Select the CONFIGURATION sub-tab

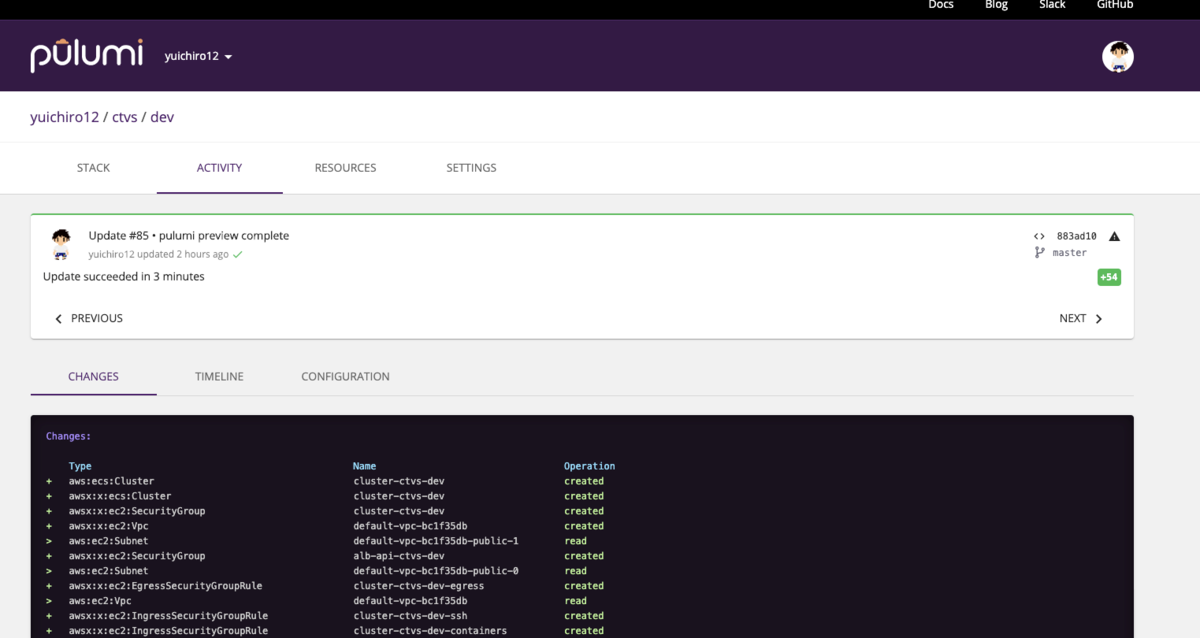tap(345, 377)
